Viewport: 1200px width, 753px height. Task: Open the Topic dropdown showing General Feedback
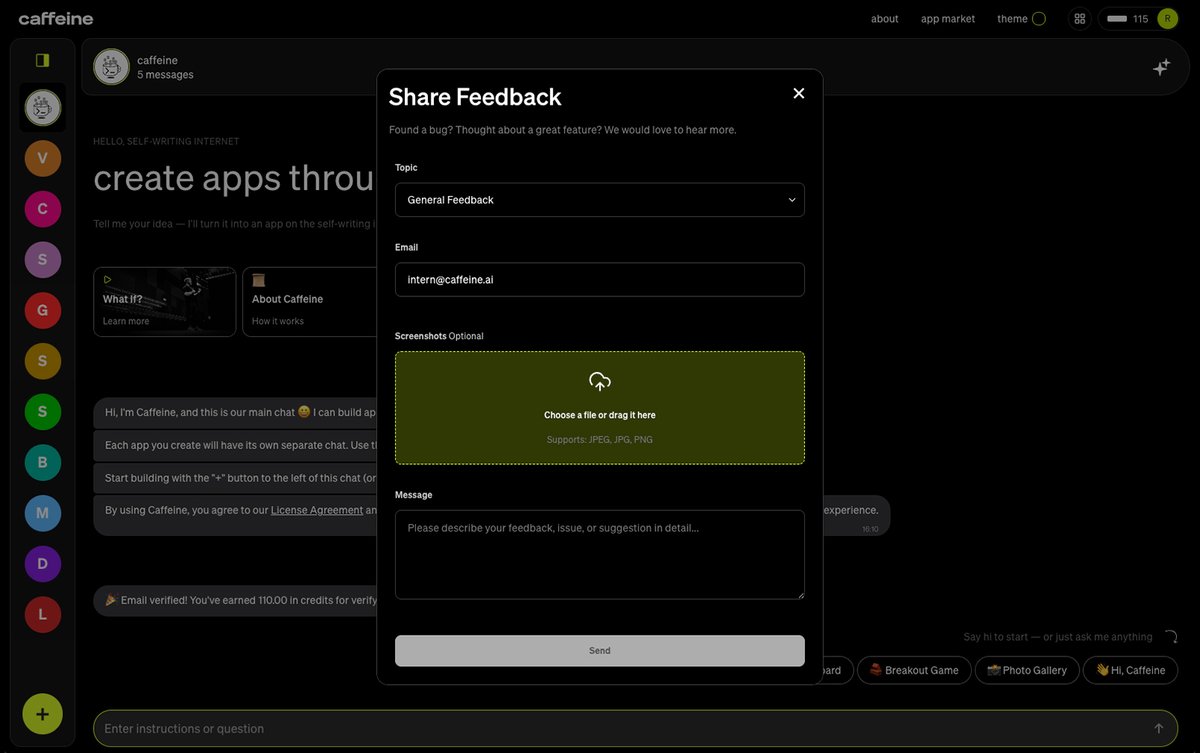(600, 200)
